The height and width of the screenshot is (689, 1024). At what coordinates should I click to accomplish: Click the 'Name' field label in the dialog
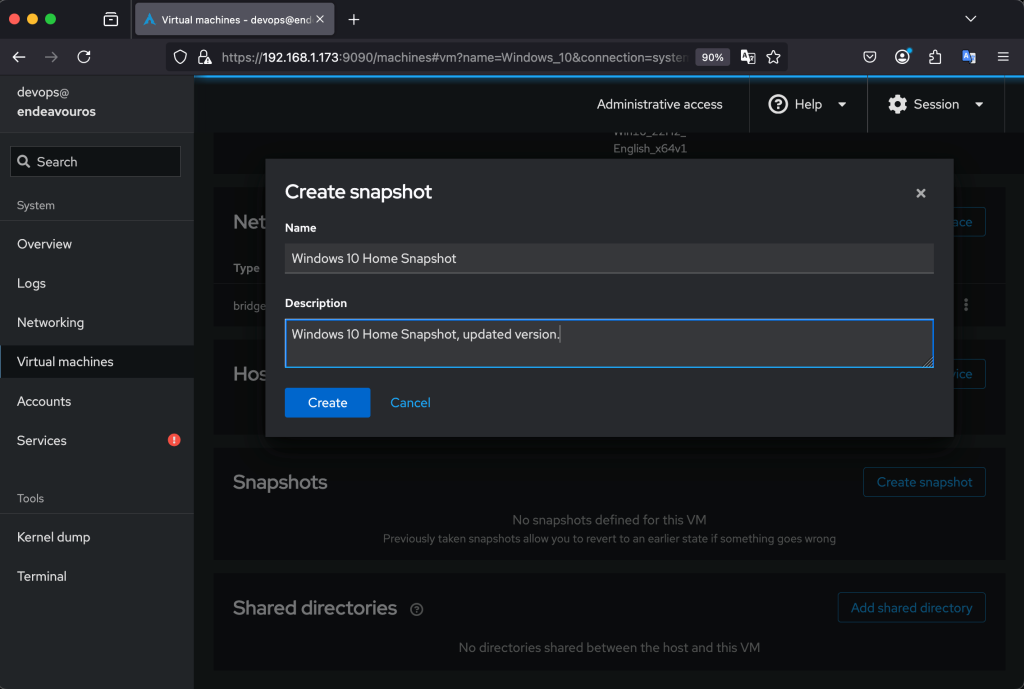pos(300,228)
